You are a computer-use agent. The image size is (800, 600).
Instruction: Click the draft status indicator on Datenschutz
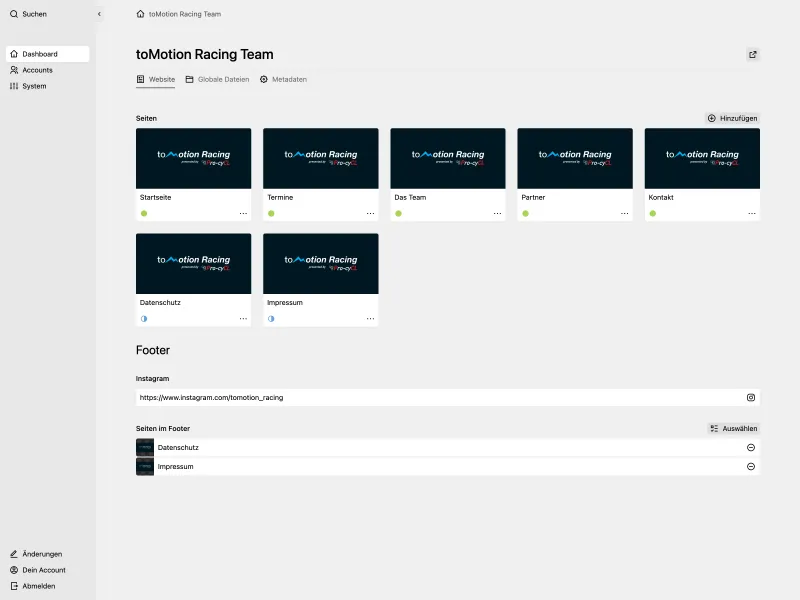point(142,319)
